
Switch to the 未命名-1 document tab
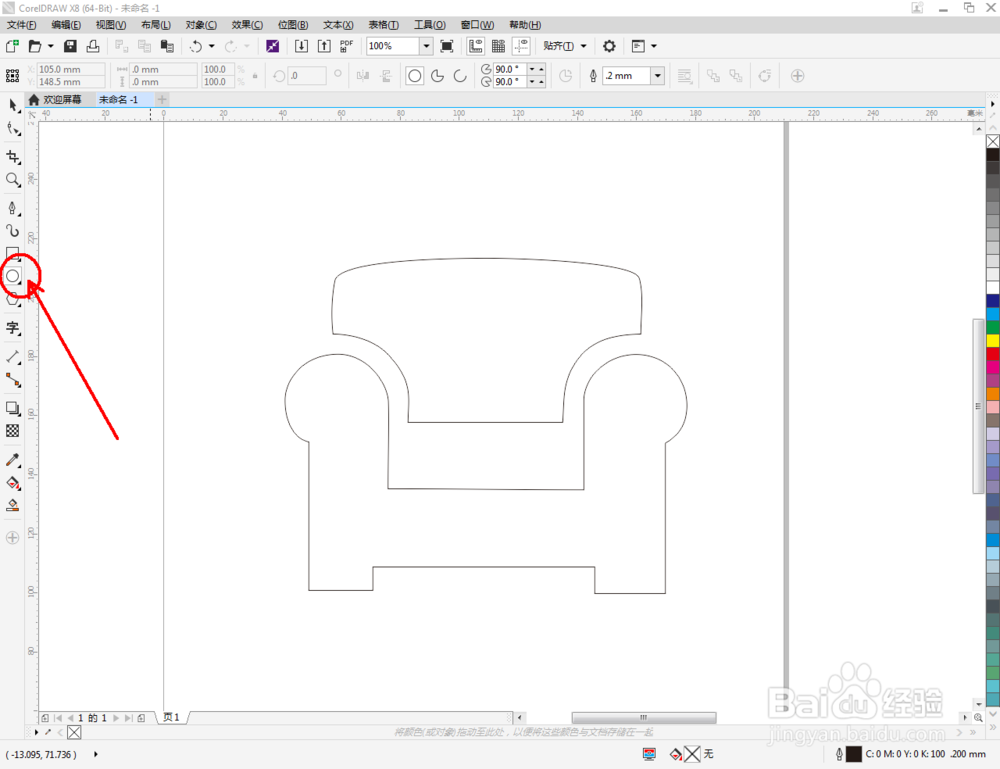click(119, 99)
